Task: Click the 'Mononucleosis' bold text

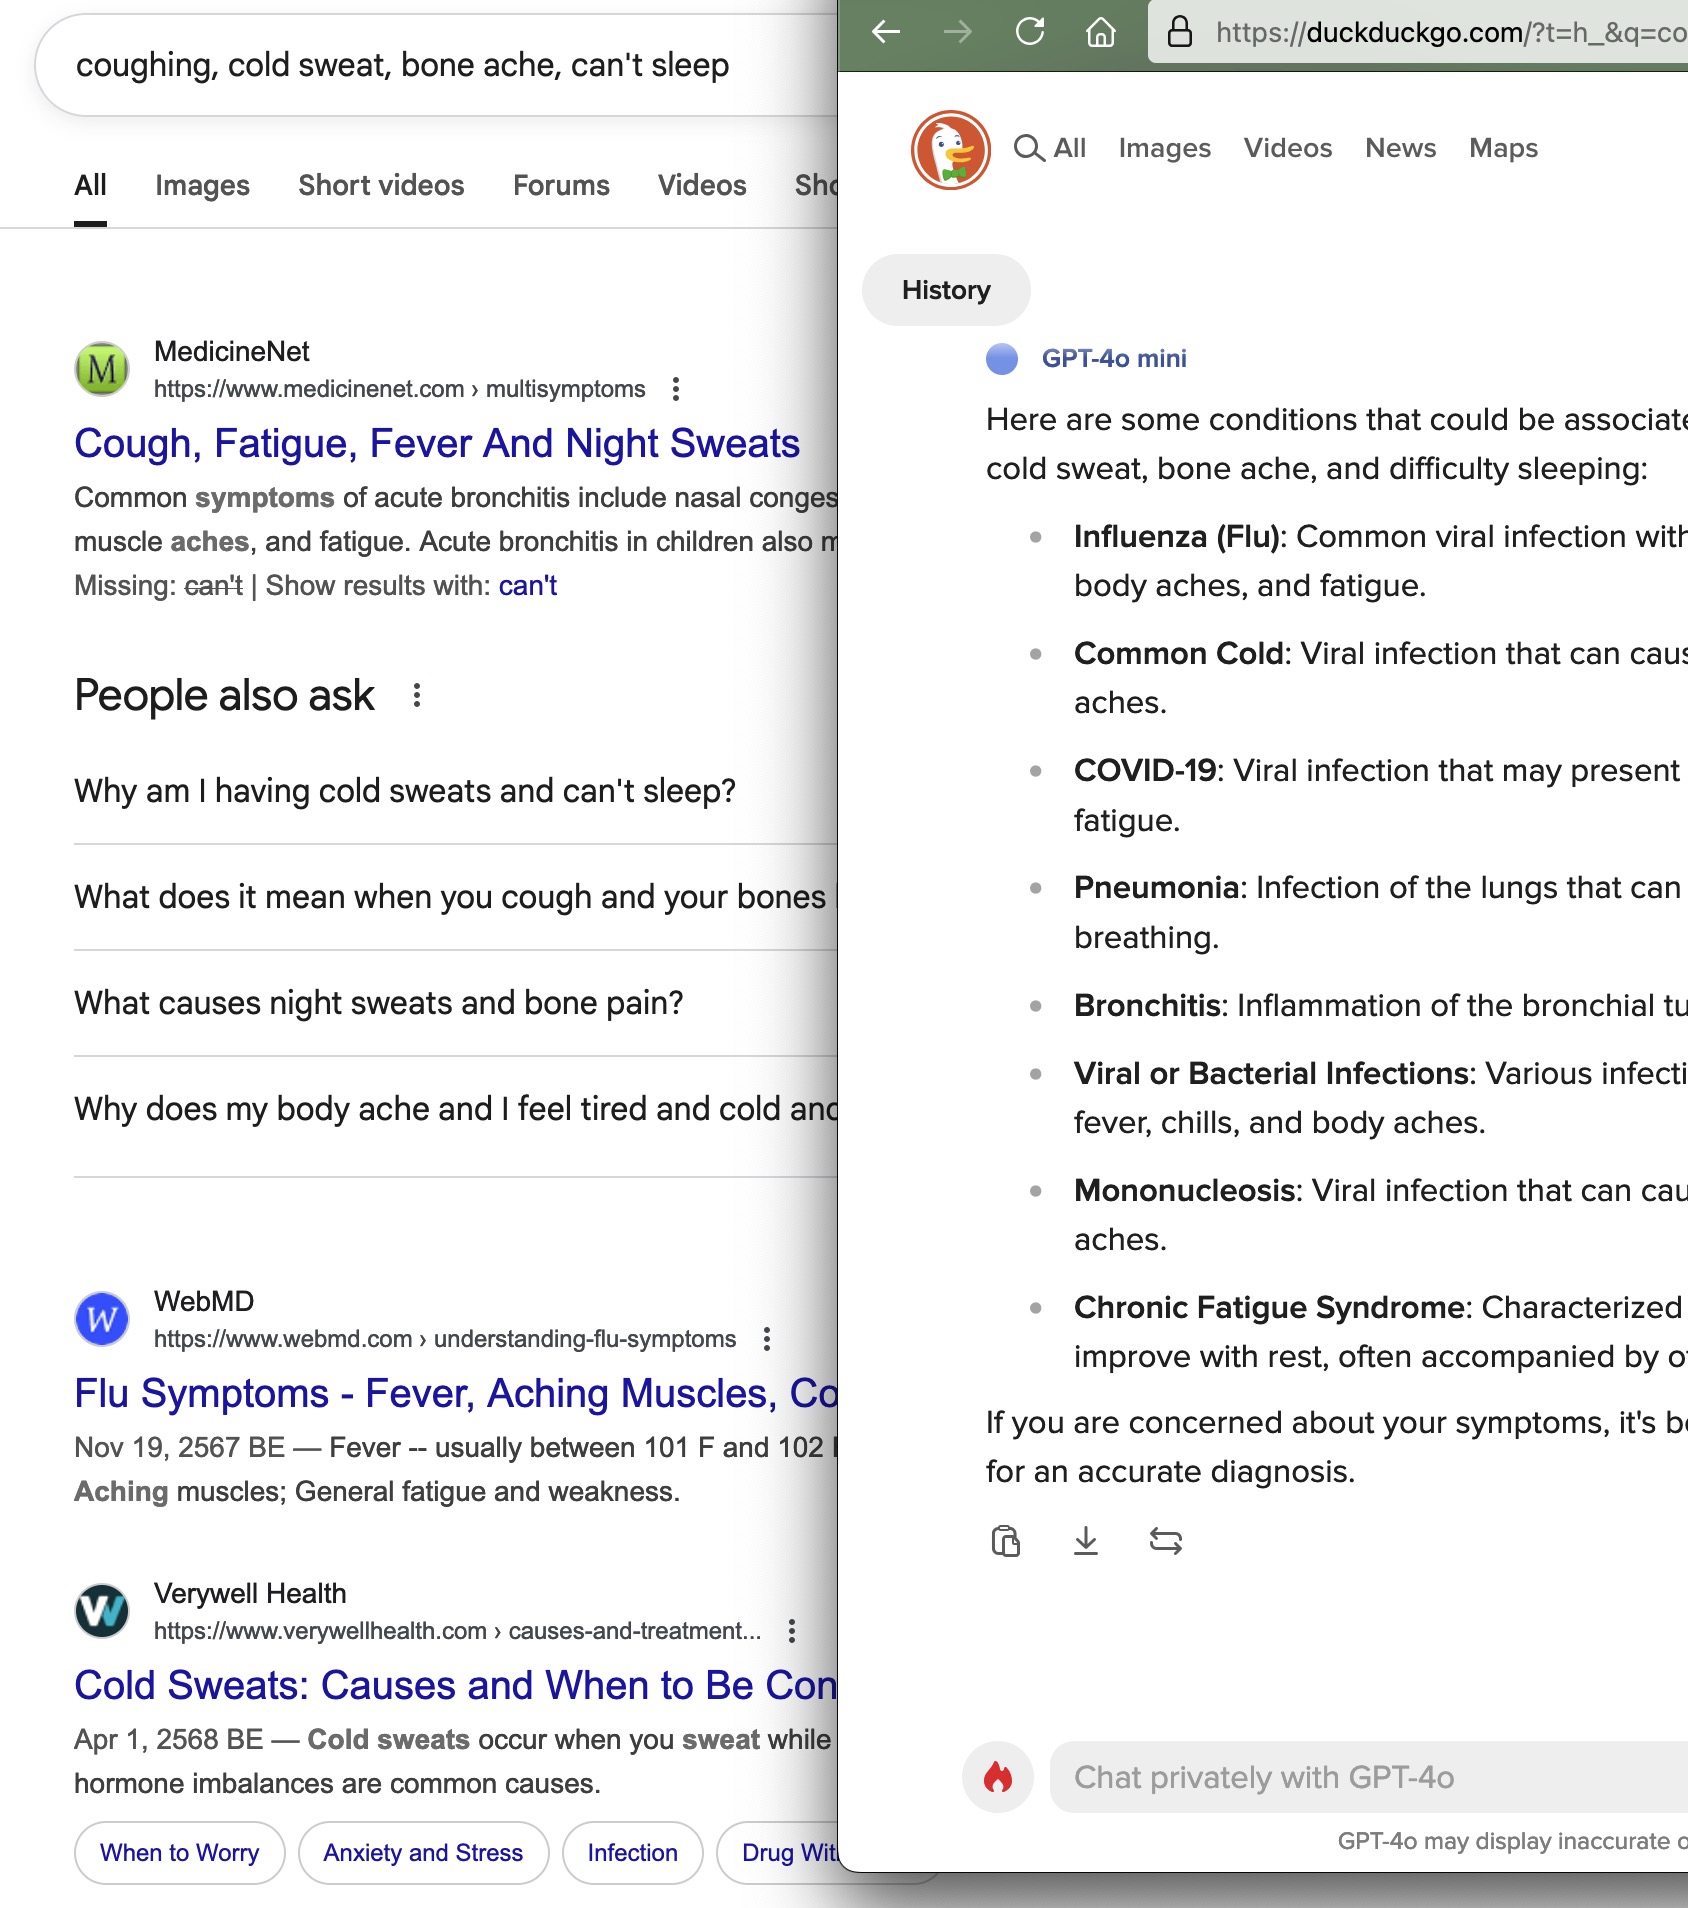Action: [1184, 1191]
